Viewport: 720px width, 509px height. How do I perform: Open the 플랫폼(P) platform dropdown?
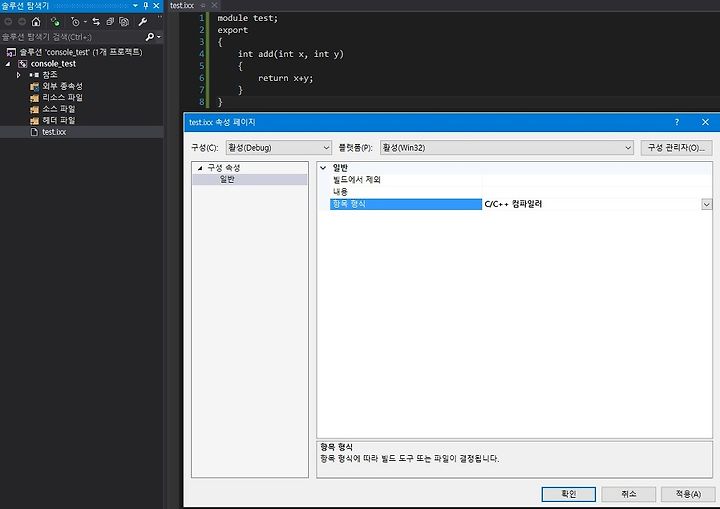(x=506, y=147)
